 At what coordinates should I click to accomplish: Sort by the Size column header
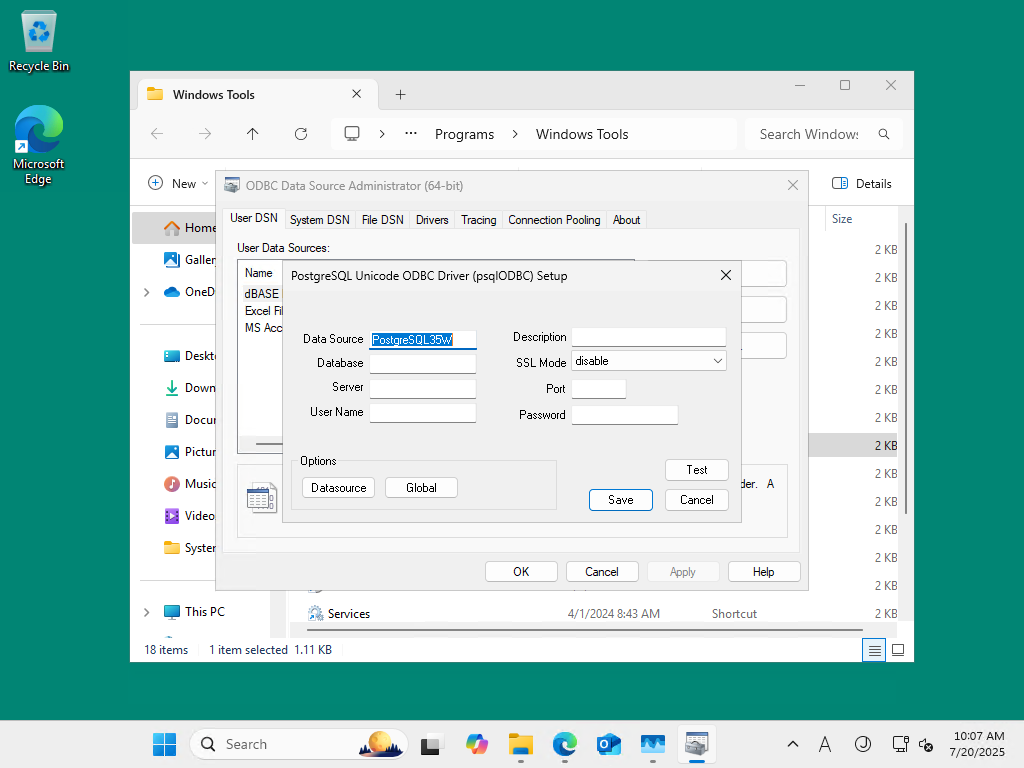[842, 219]
